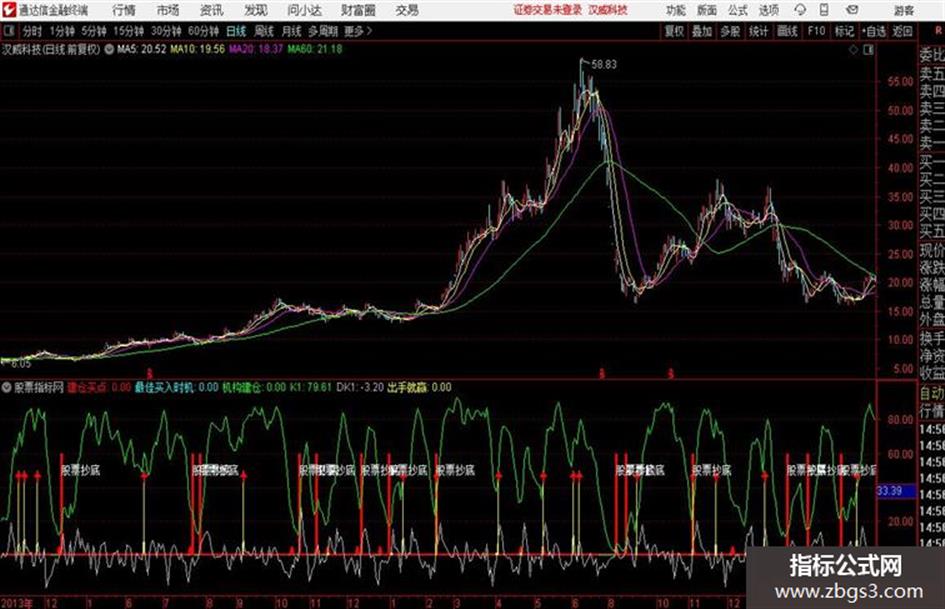
Task: Expand the 更多 periods dropdown
Action: 358,31
